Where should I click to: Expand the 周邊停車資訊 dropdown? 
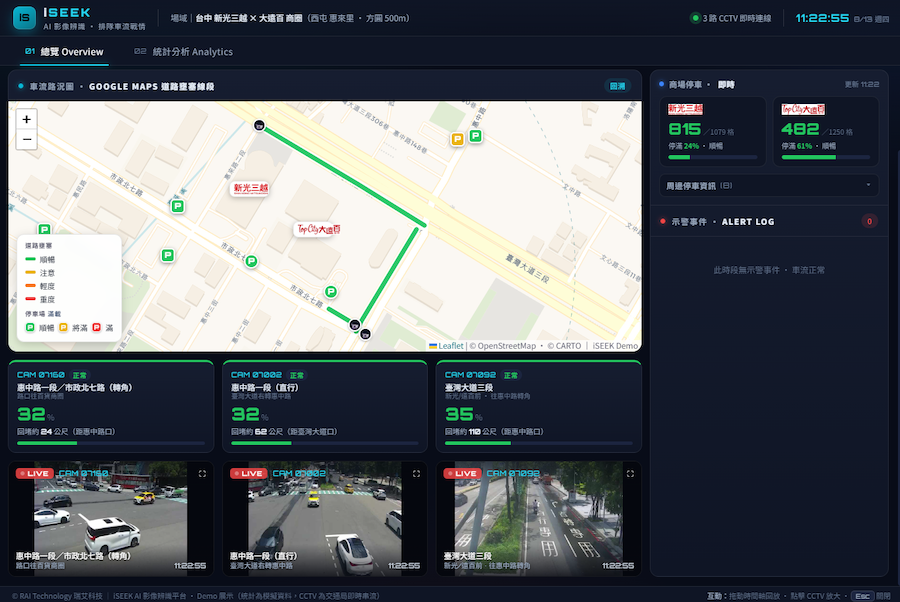[769, 185]
